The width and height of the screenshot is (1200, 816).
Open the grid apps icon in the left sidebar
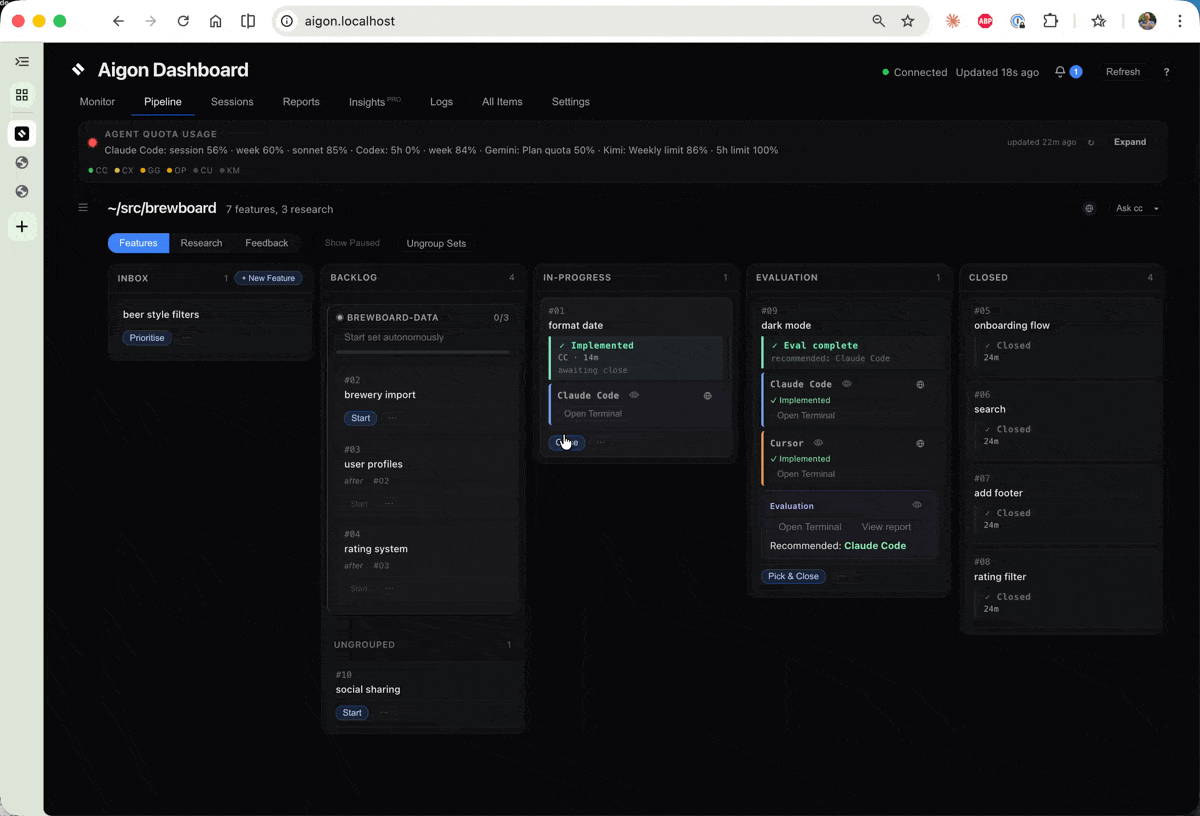pos(22,95)
